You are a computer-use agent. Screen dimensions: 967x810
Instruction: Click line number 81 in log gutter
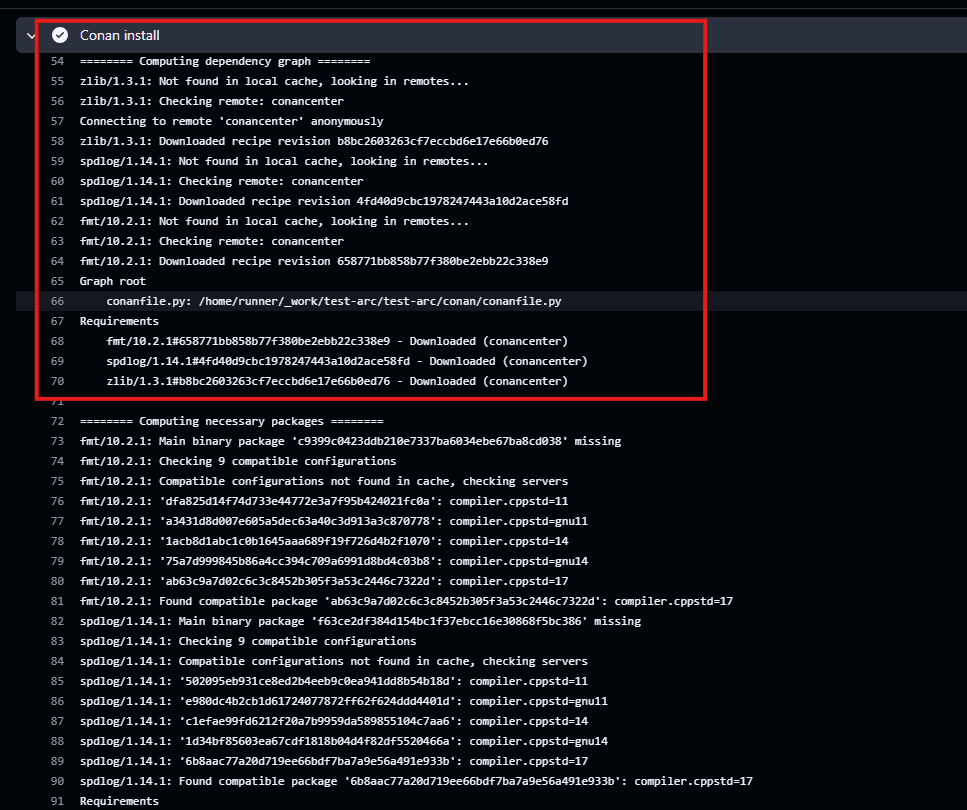[57, 601]
